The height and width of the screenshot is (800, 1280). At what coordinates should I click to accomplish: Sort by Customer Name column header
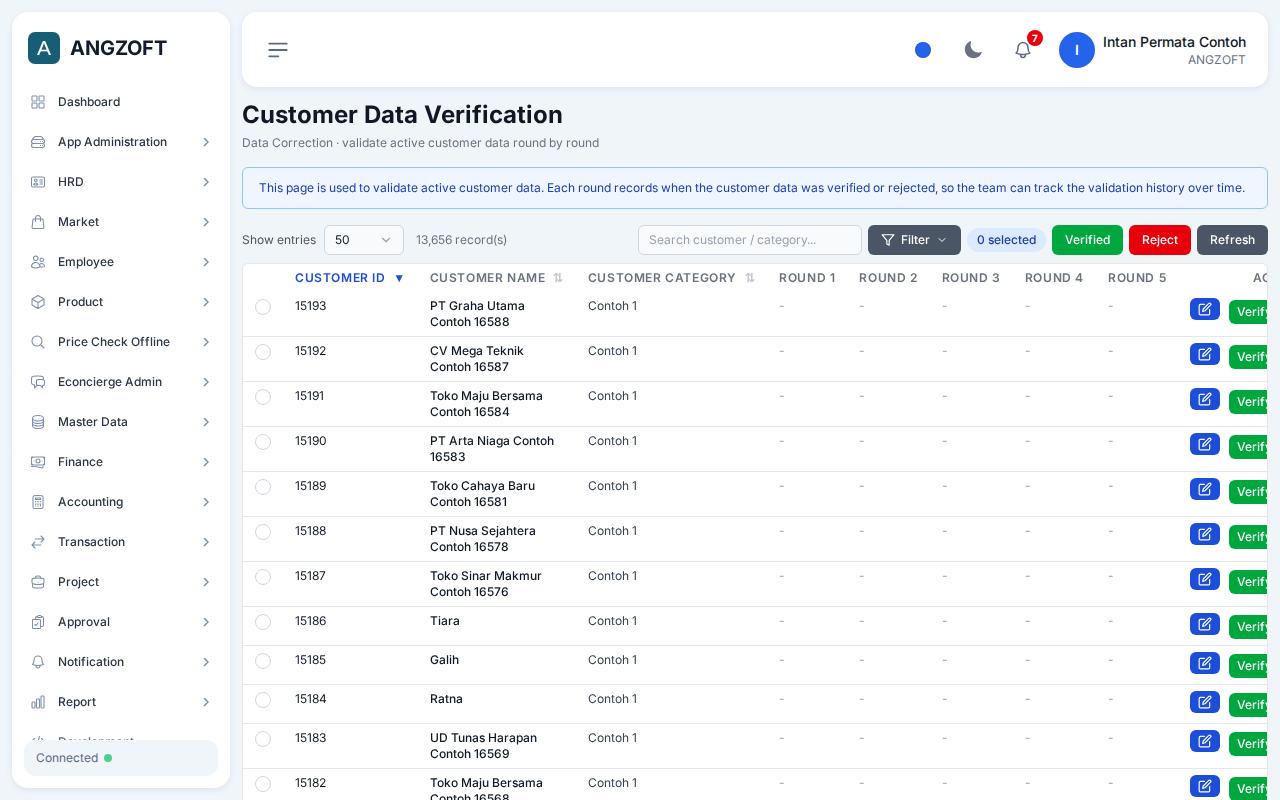[496, 278]
